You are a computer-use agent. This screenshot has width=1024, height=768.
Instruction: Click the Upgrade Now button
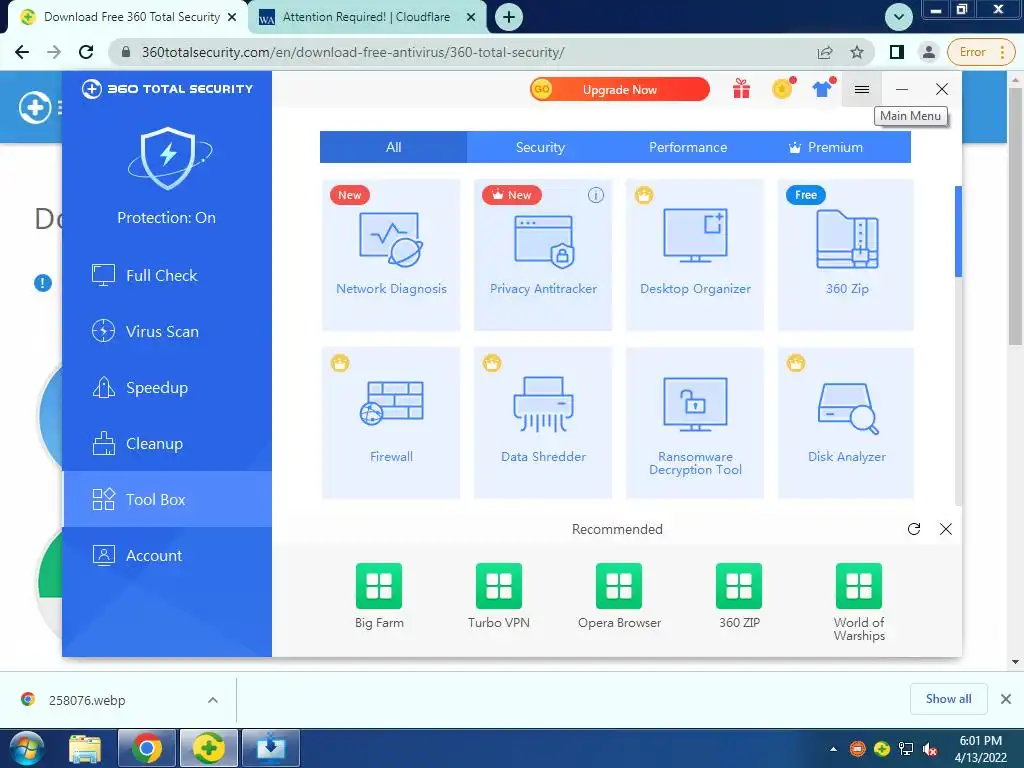(x=619, y=89)
